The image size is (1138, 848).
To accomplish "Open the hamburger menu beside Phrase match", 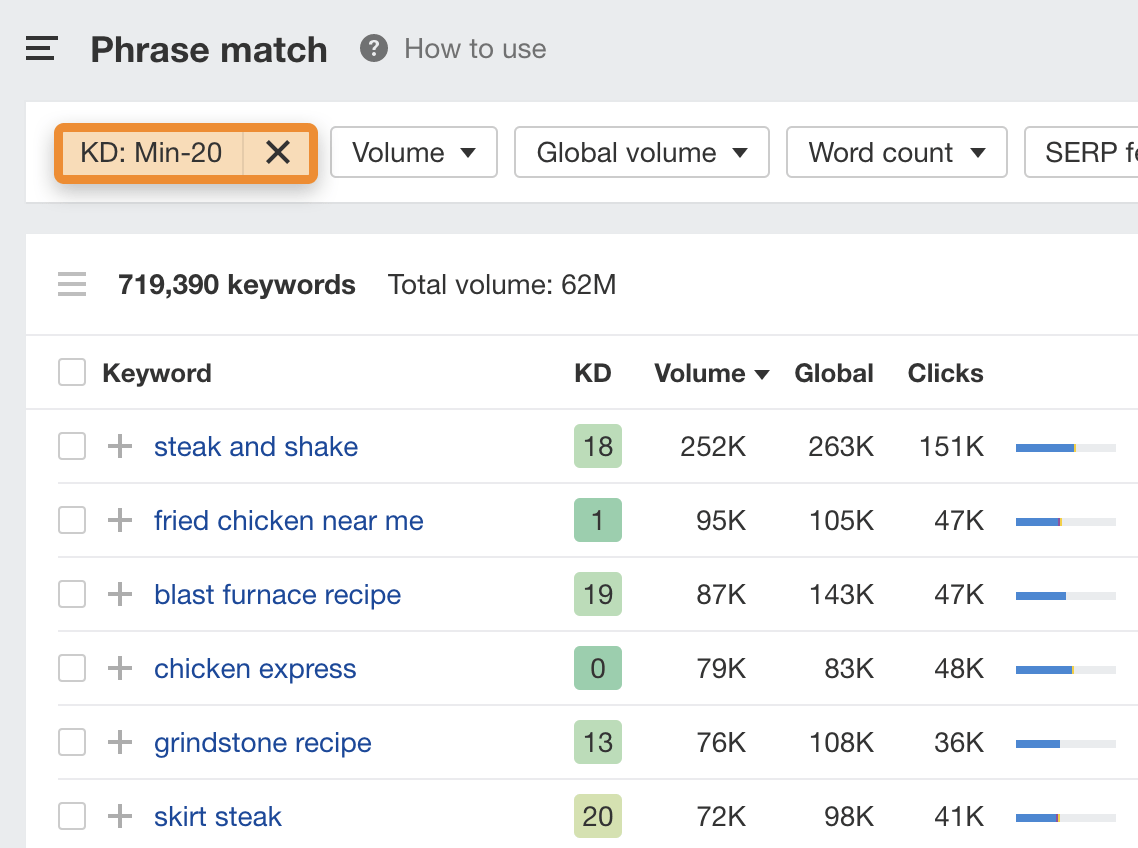I will click(41, 49).
